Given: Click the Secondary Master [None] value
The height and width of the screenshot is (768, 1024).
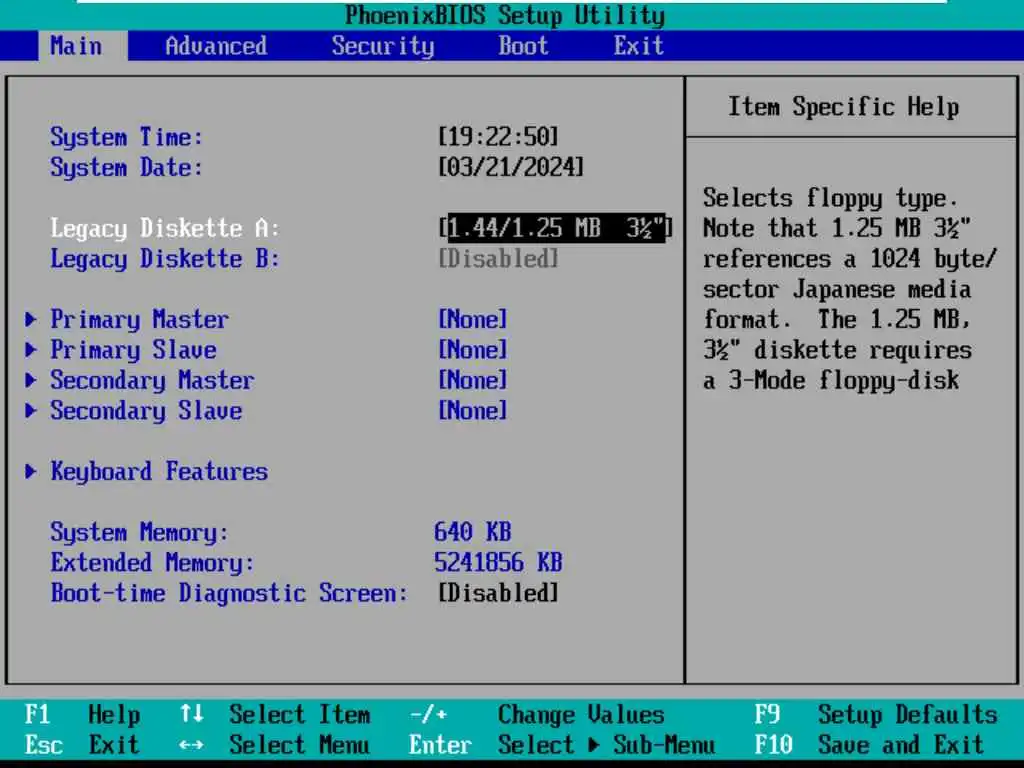Looking at the screenshot, I should (x=473, y=380).
